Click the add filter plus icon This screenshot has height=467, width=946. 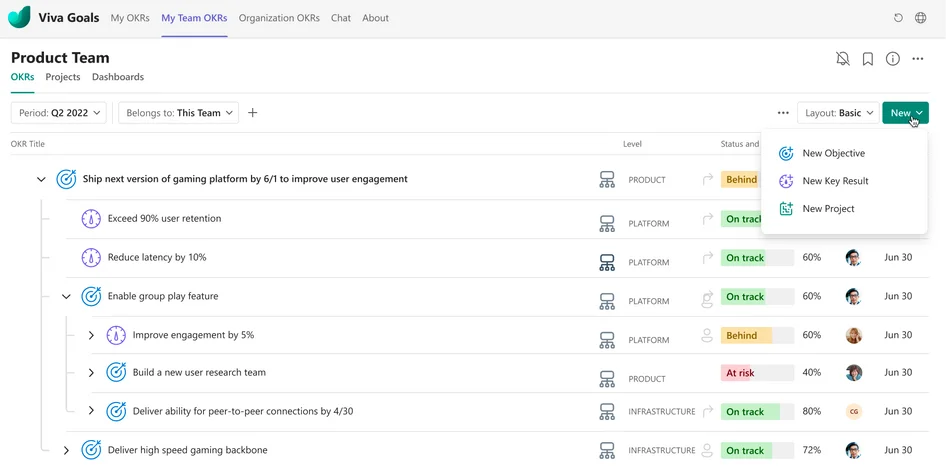click(x=253, y=113)
